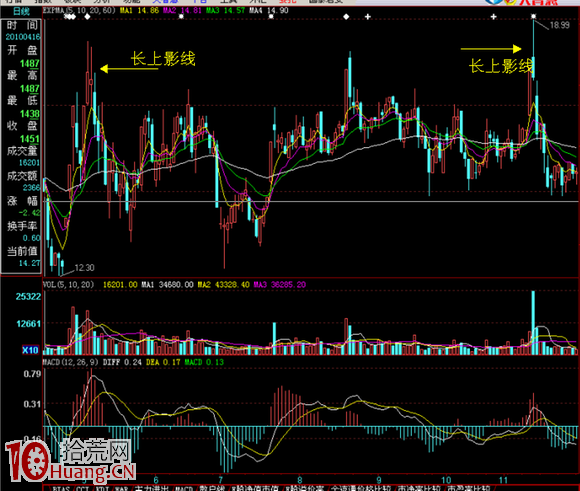The height and width of the screenshot is (491, 580).
Task: Click the 12.30 lowest price label
Action: pyautogui.click(x=84, y=268)
